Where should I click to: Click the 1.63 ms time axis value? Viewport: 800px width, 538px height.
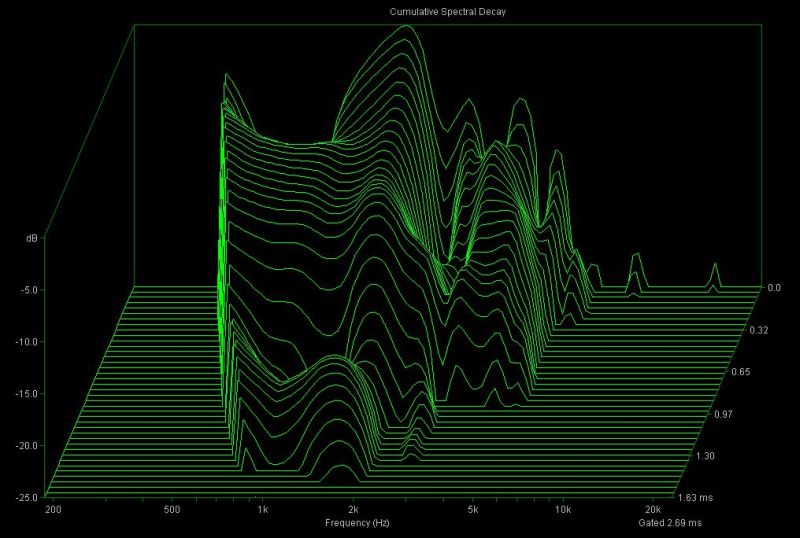tap(695, 497)
